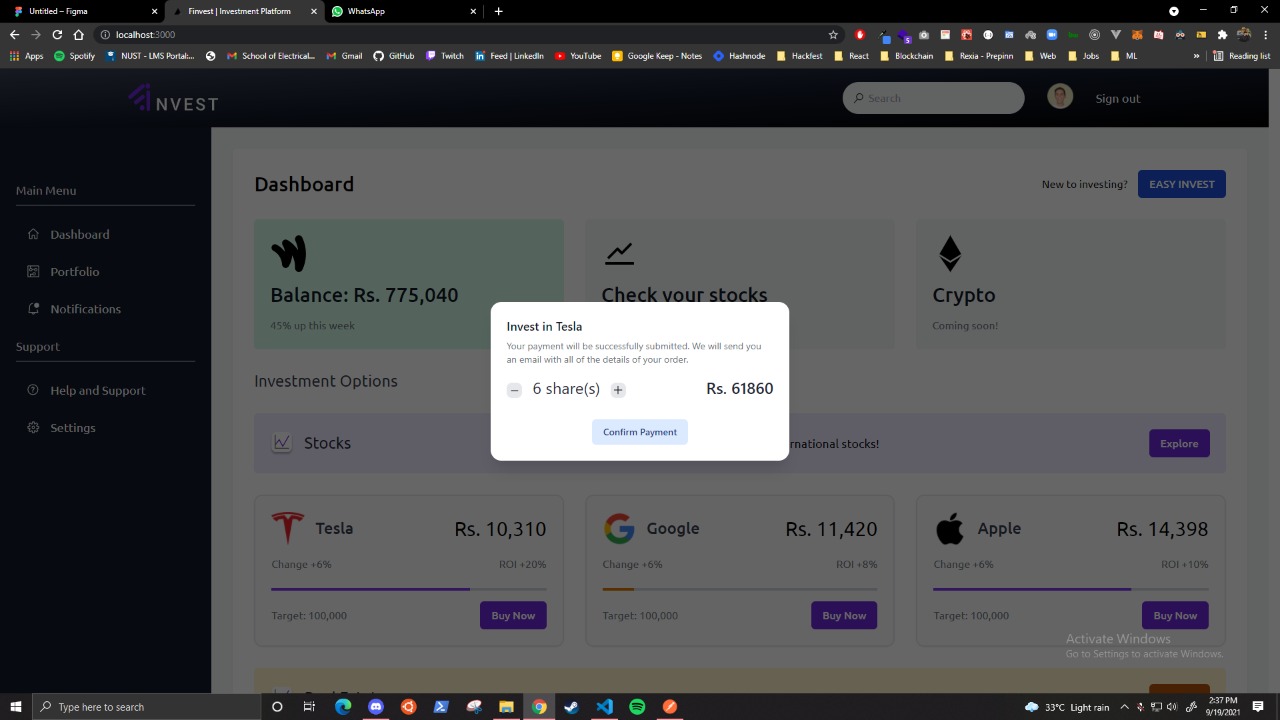Switch to the Untitled – Figma tab
The width and height of the screenshot is (1280, 720).
point(80,11)
